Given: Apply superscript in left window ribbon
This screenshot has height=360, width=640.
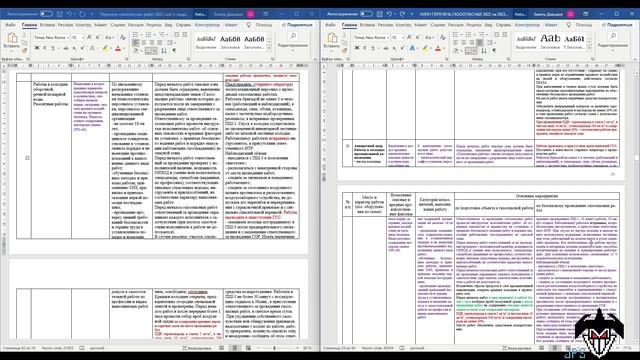Looking at the screenshot, I should point(82,48).
